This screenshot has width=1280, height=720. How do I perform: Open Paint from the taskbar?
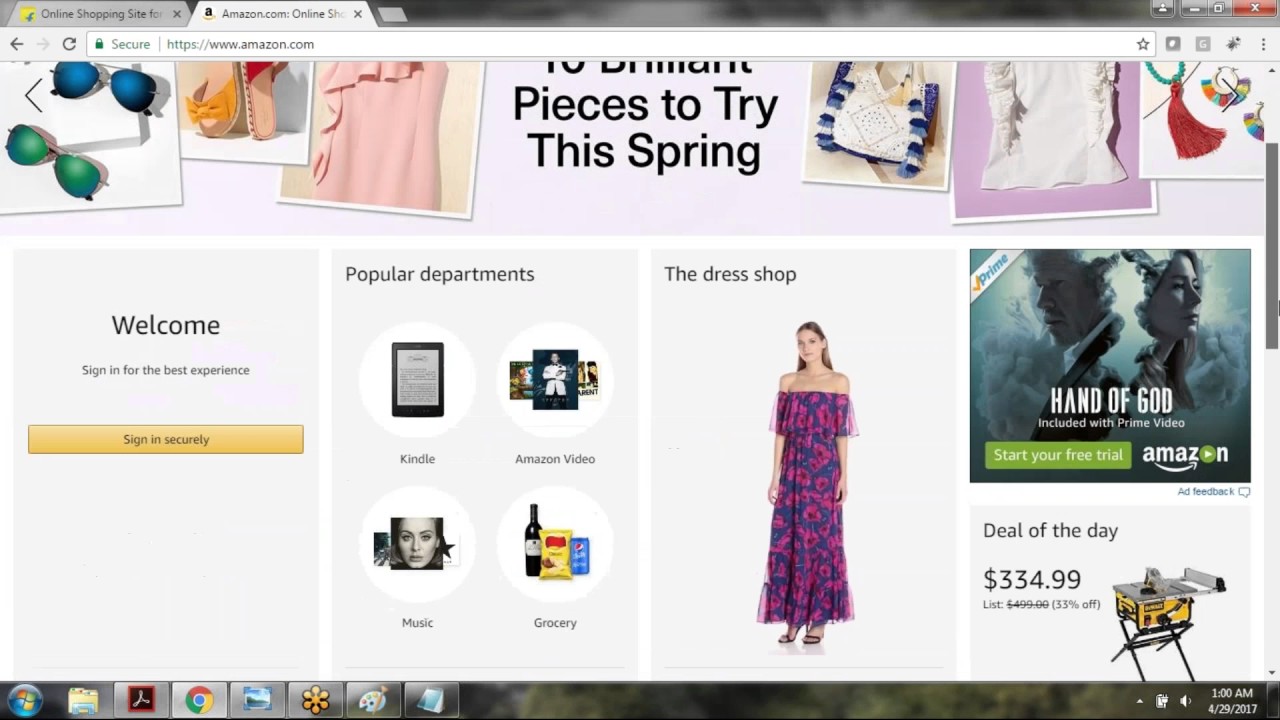click(x=373, y=701)
